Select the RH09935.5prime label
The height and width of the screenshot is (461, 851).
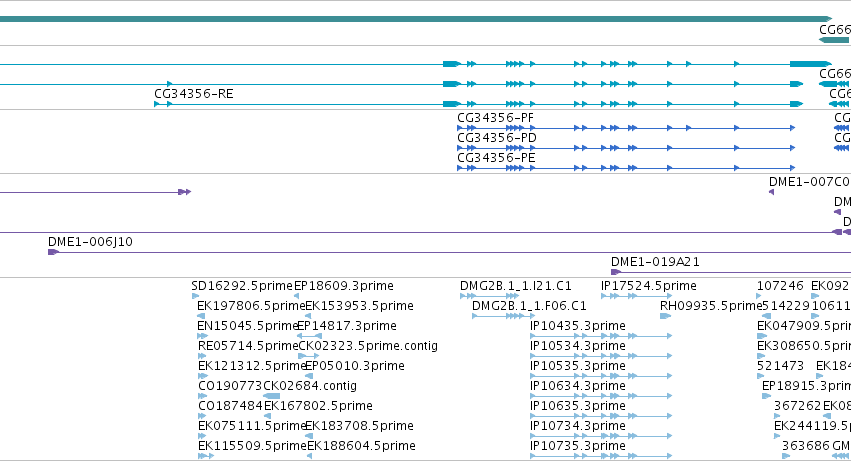[711, 306]
